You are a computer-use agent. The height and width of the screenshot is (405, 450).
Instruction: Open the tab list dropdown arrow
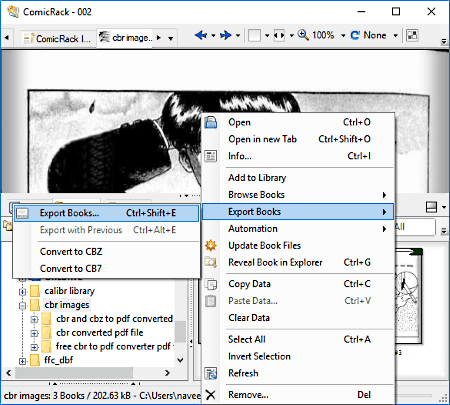pos(171,39)
